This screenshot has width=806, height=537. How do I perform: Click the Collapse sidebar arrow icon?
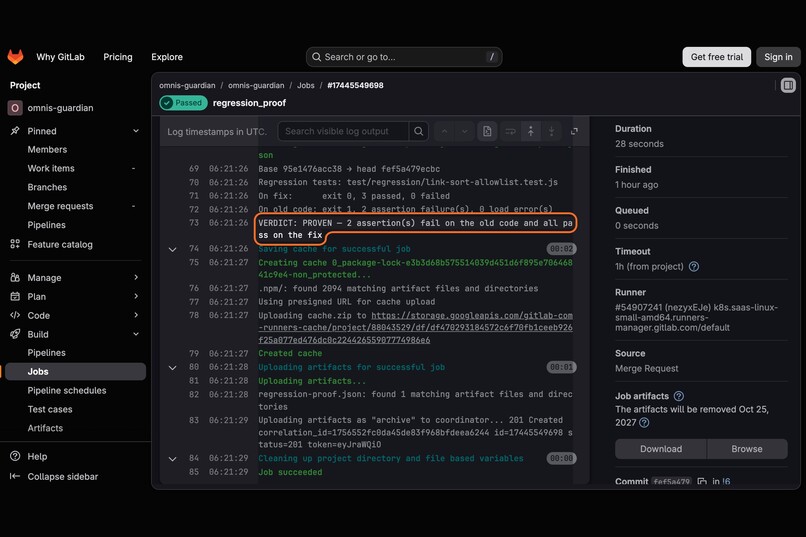point(15,476)
